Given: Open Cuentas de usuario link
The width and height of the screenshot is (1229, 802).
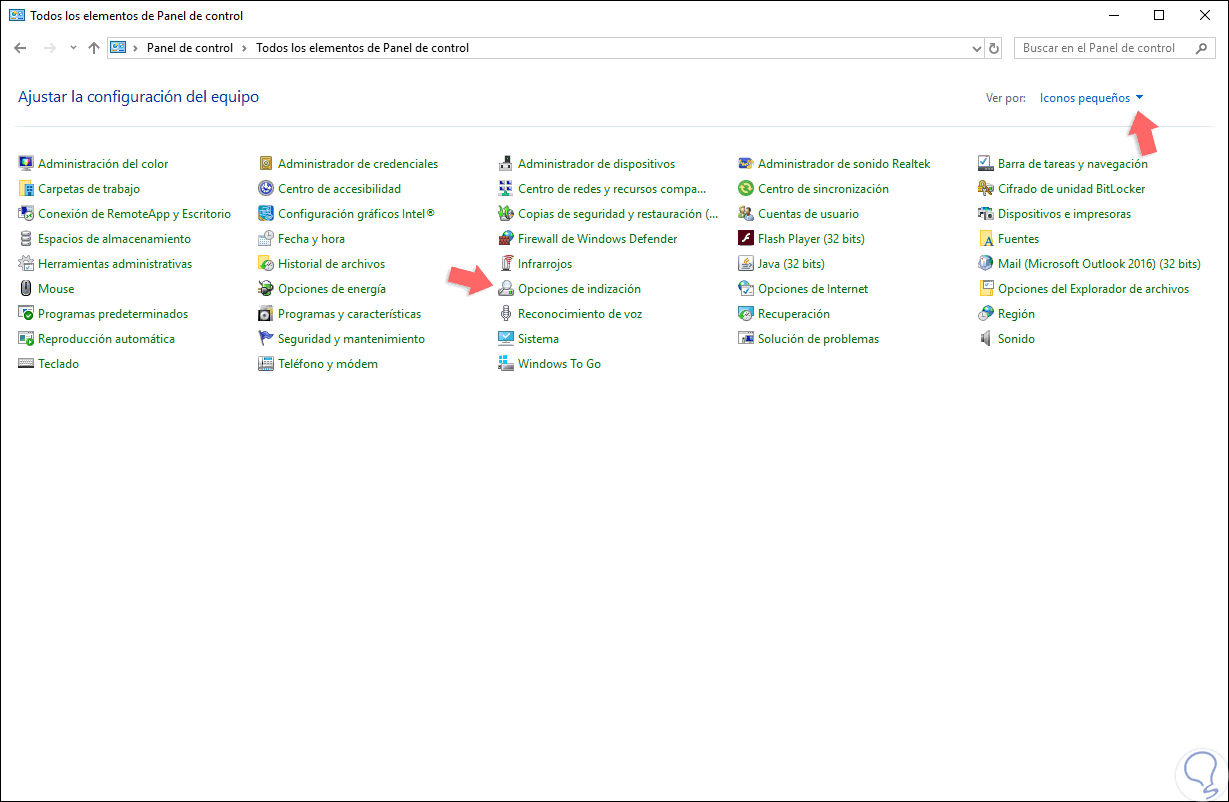Looking at the screenshot, I should click(x=808, y=214).
